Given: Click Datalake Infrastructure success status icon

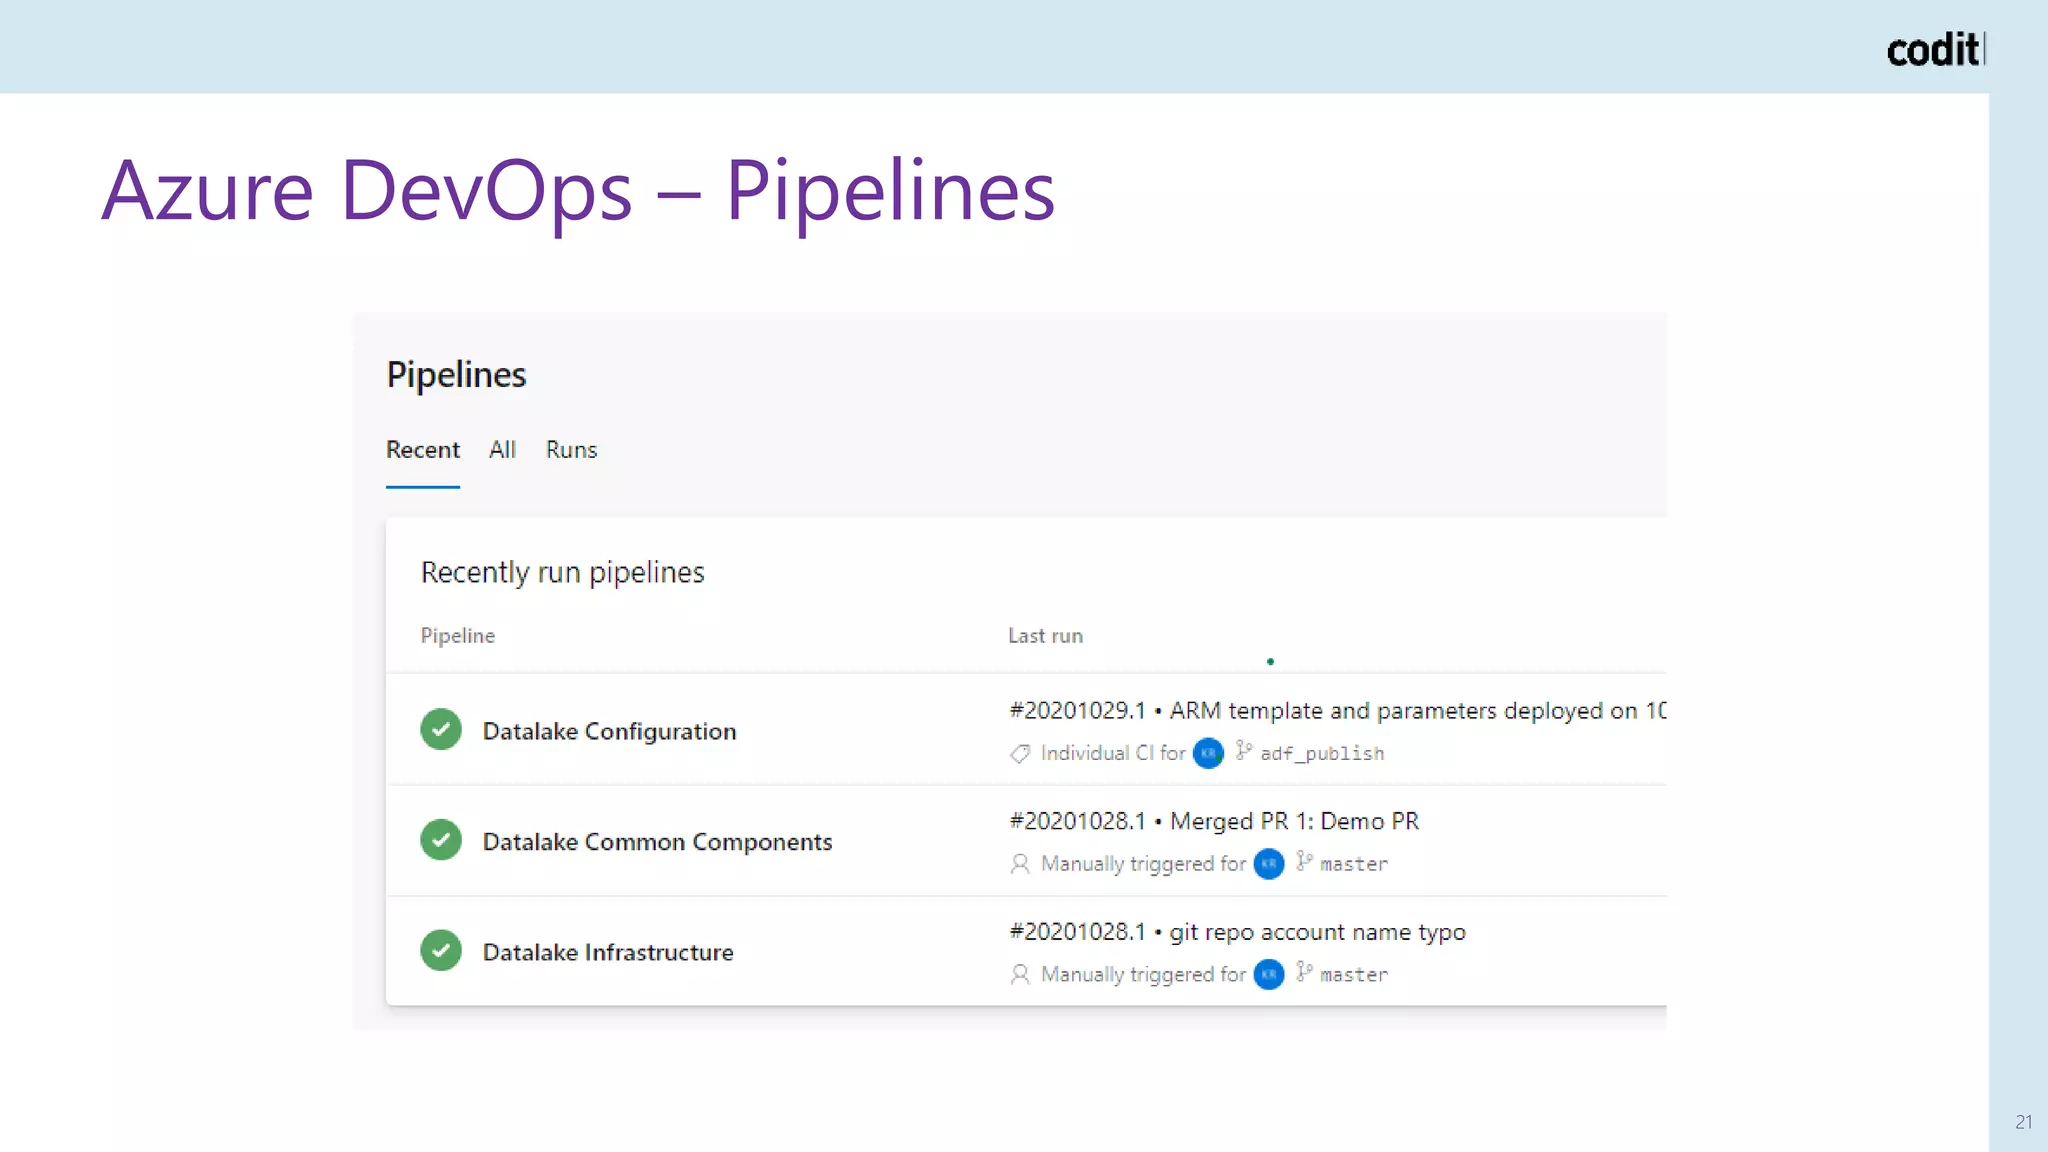Looking at the screenshot, I should pos(441,950).
